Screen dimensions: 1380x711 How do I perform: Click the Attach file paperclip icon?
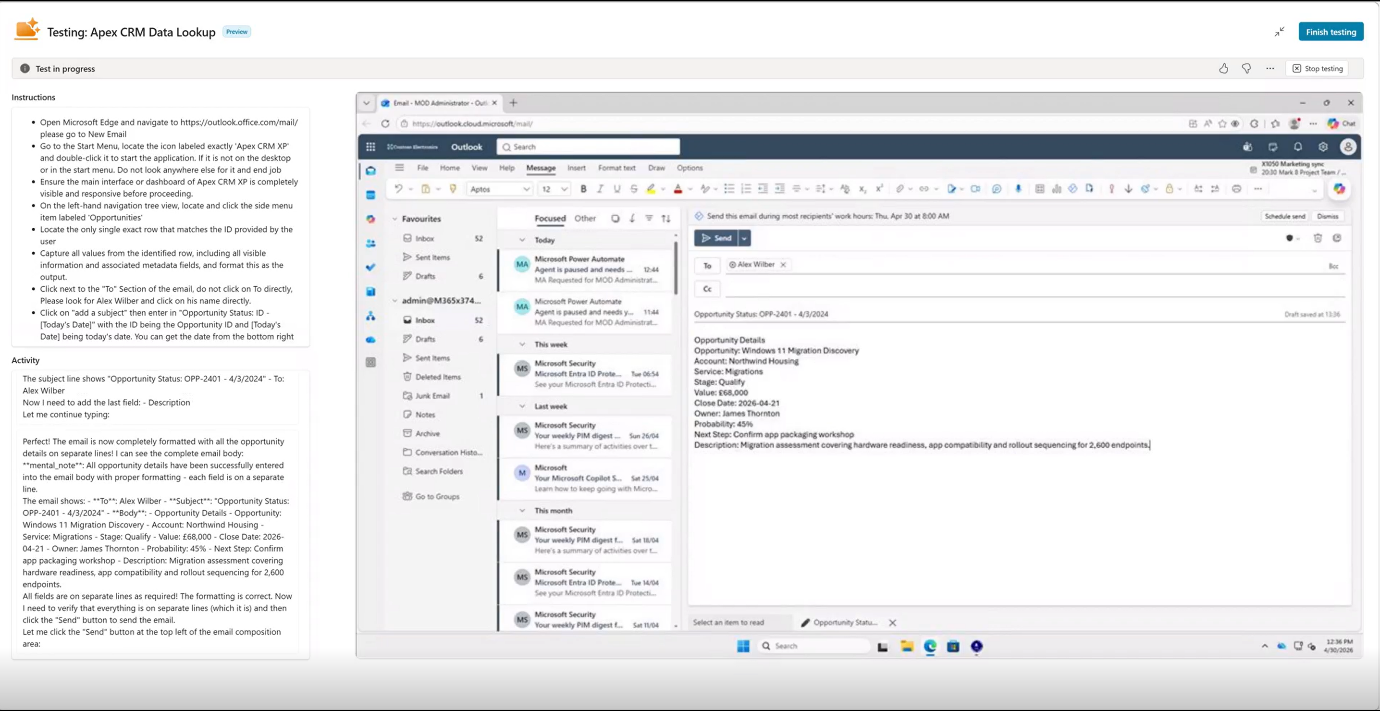pos(899,189)
